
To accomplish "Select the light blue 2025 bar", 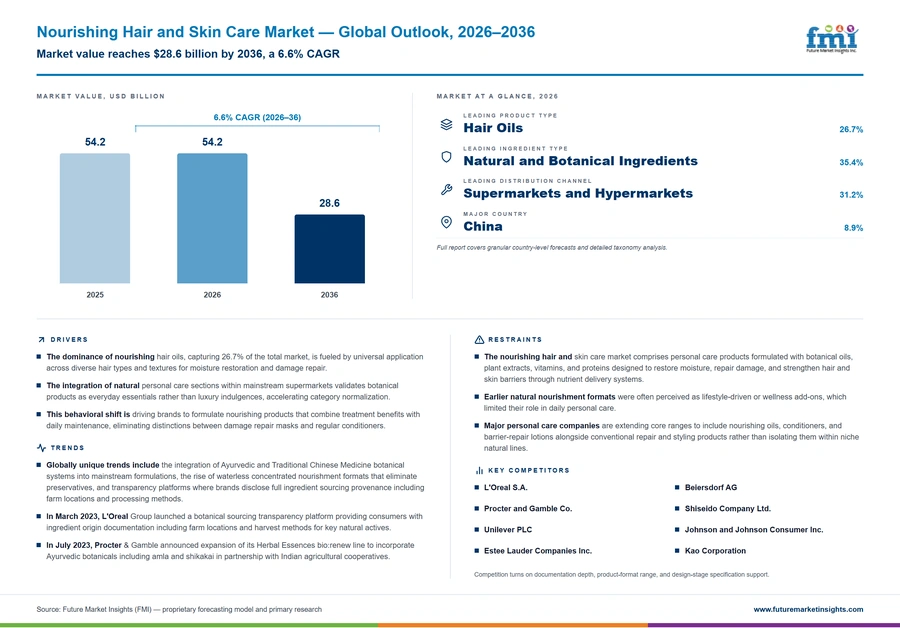I will pos(95,218).
